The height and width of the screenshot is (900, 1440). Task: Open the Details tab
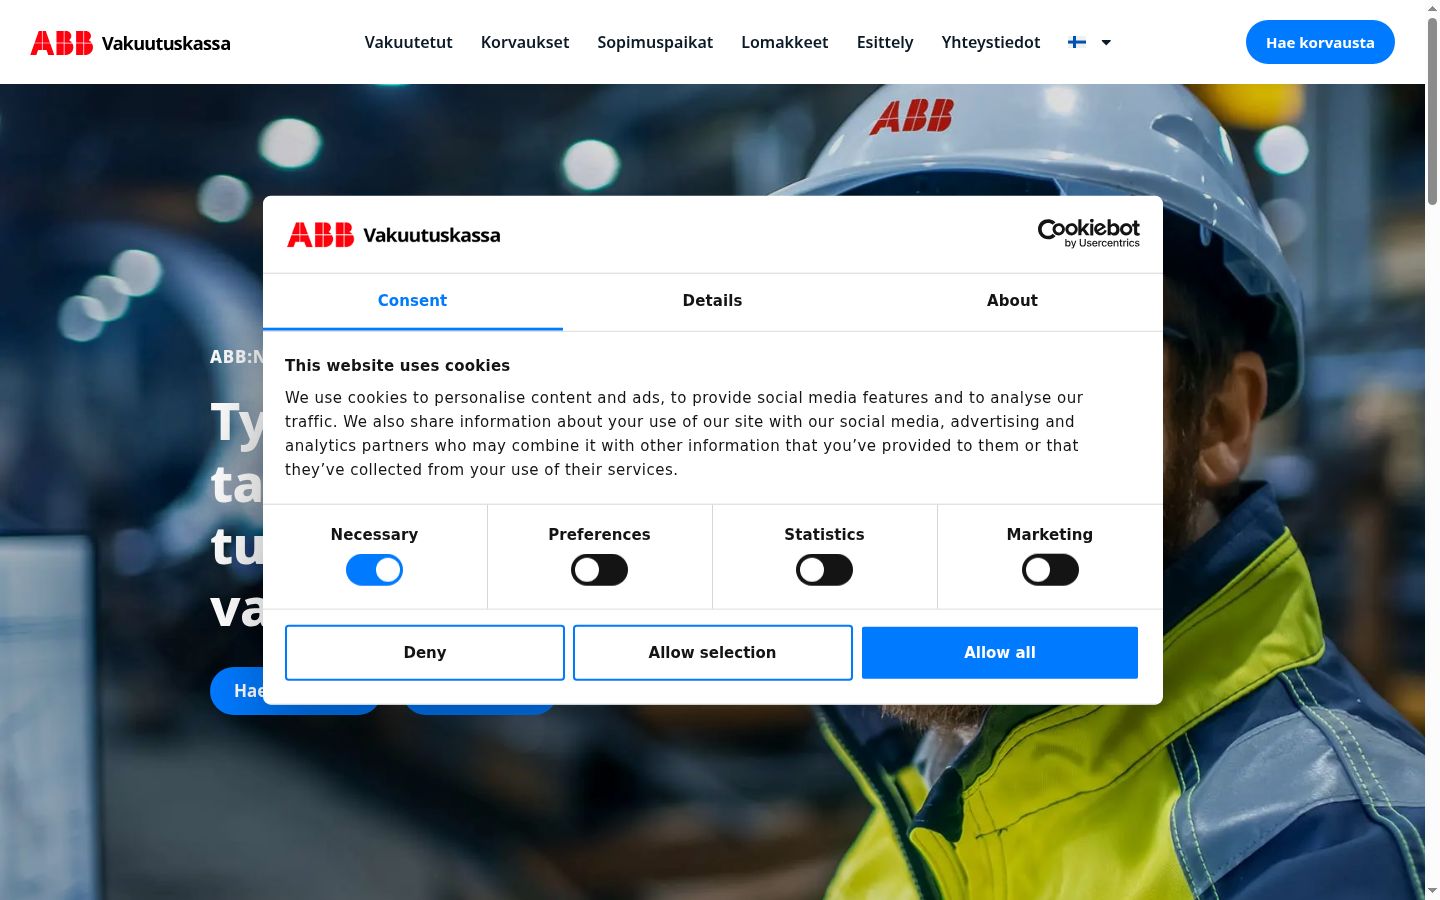tap(712, 301)
